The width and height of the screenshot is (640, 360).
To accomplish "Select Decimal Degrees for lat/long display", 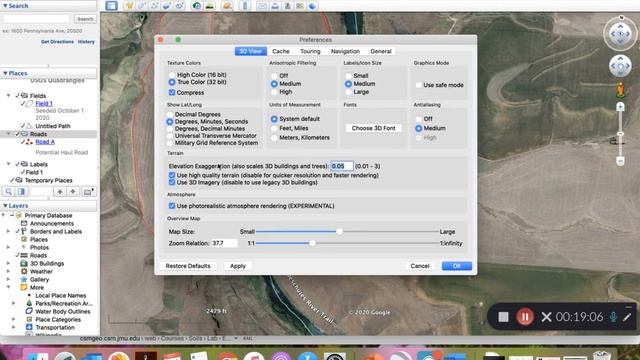I will (x=170, y=114).
